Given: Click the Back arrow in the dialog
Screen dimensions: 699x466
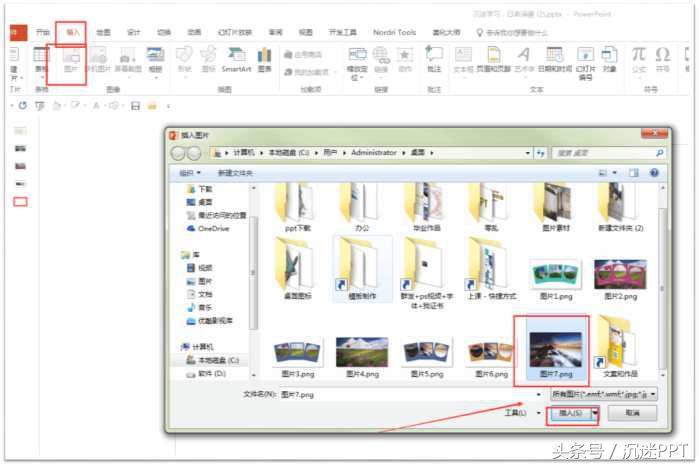Looking at the screenshot, I should point(178,153).
